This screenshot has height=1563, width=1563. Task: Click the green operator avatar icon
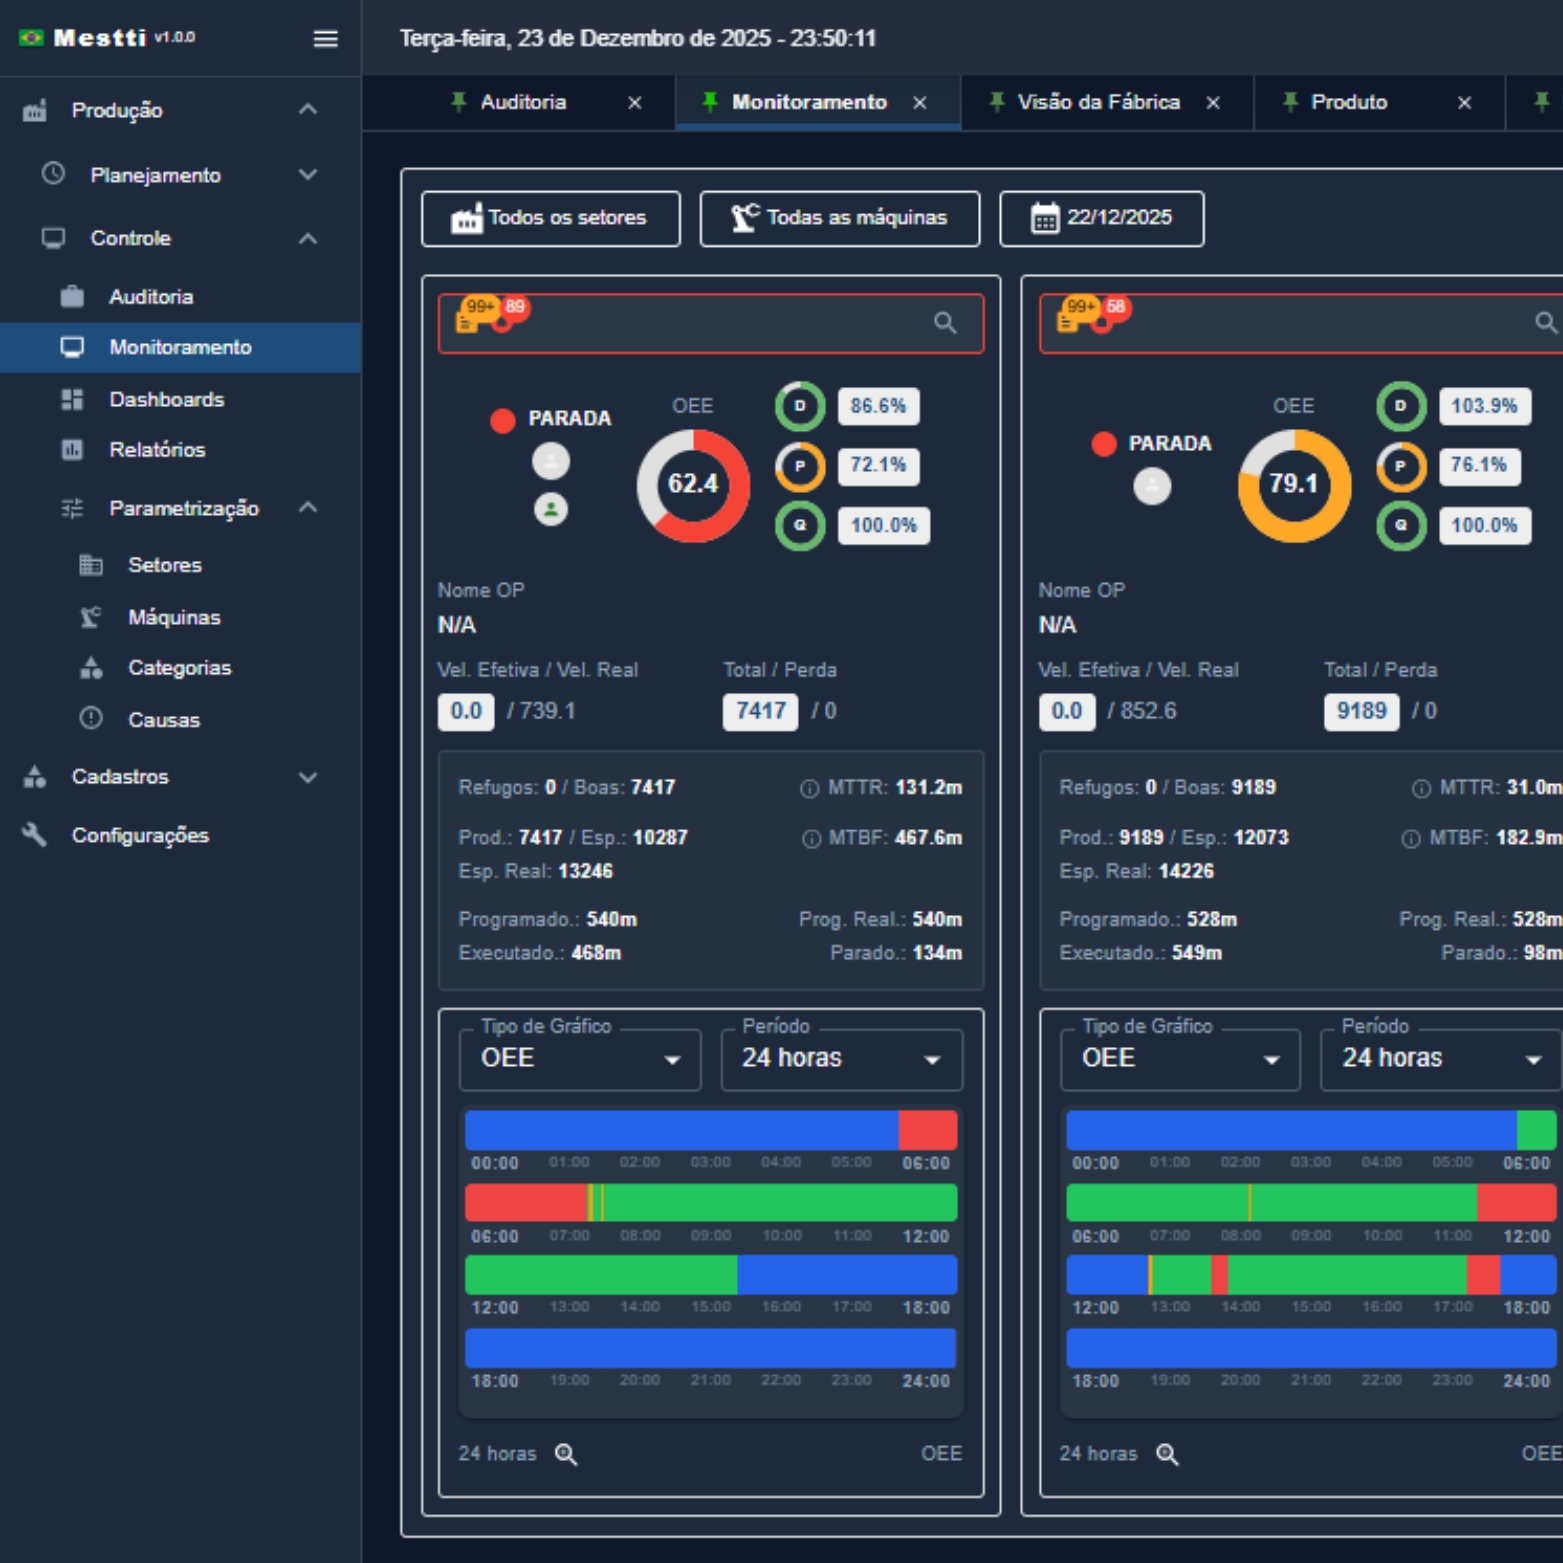pos(551,509)
